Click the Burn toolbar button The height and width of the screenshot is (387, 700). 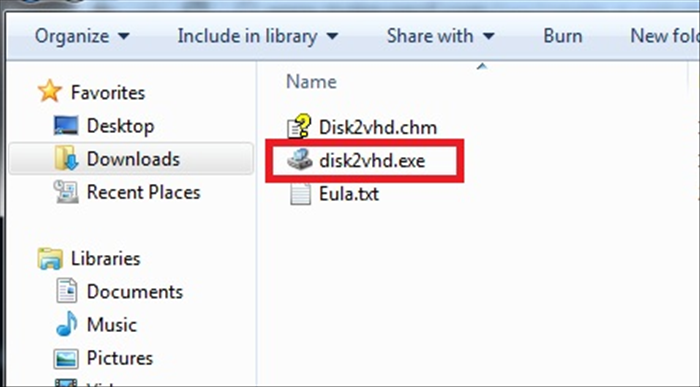pyautogui.click(x=562, y=36)
